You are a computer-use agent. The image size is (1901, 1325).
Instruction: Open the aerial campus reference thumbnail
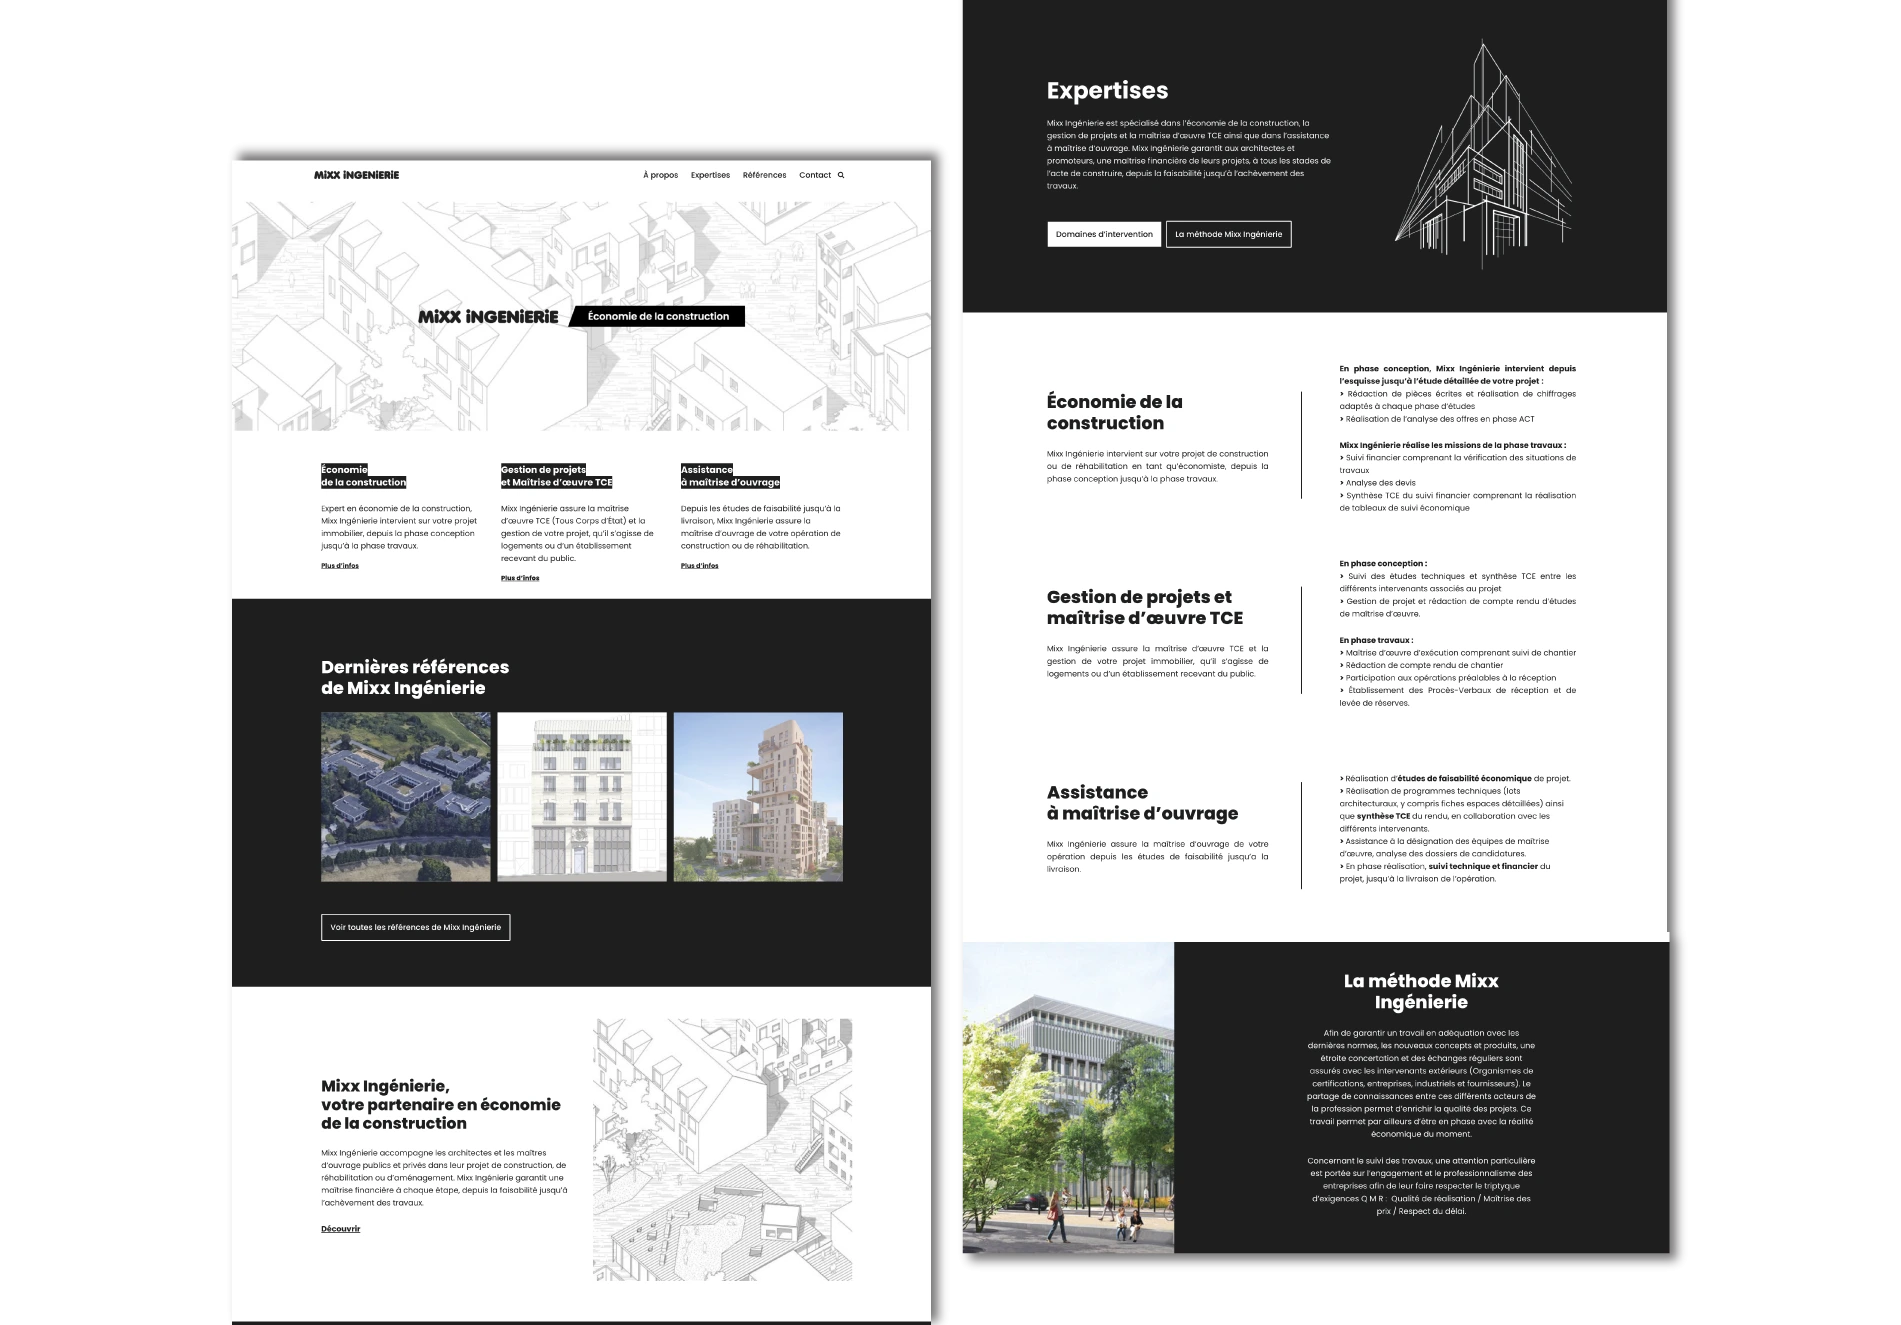coord(406,797)
